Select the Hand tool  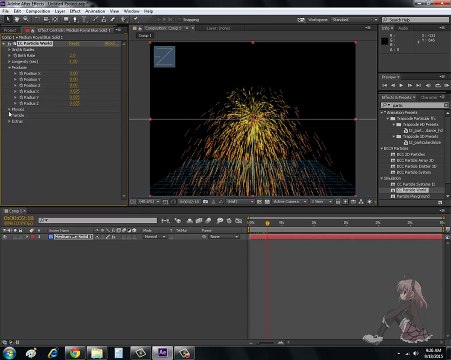pyautogui.click(x=16, y=20)
